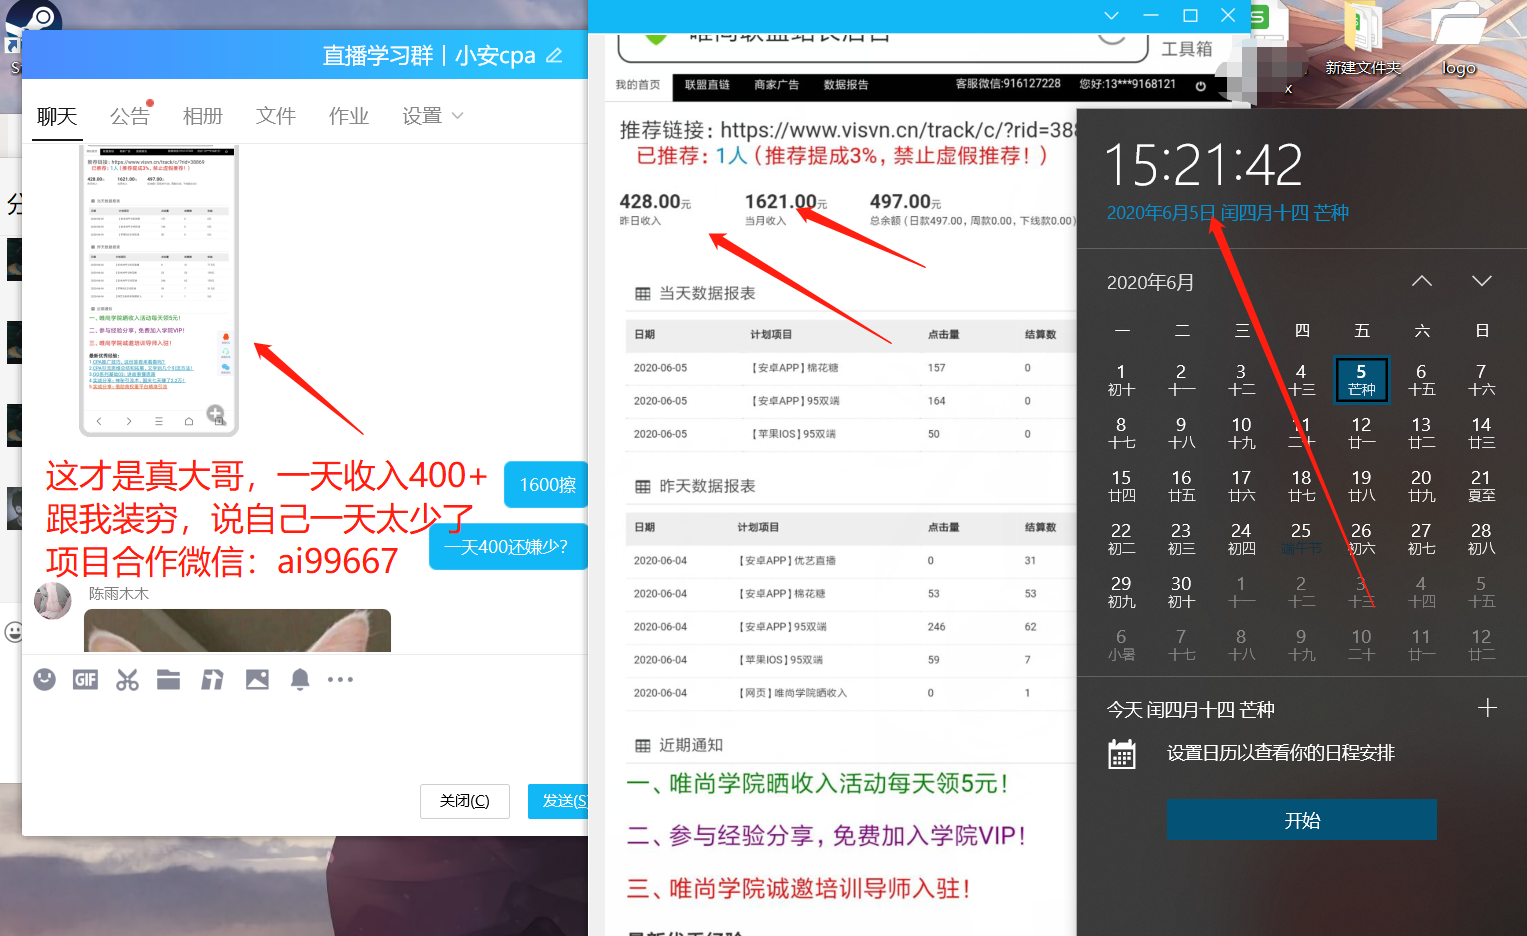Viewport: 1527px width, 936px height.
Task: Click row 2020-06-04 【网页】唯尚学院晒收入
Action: pos(850,693)
